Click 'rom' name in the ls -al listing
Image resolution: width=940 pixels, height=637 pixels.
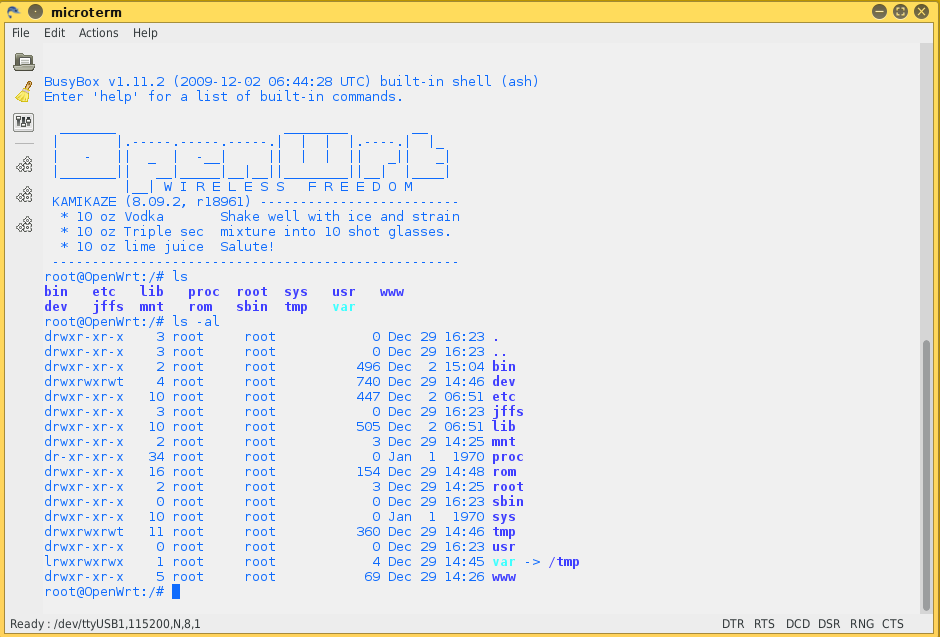coord(504,472)
